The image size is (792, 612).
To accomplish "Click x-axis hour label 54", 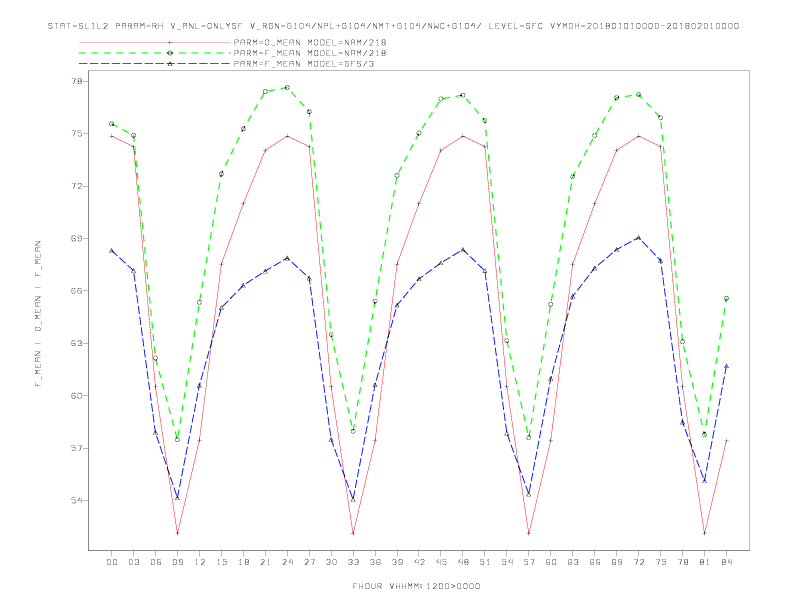I will pyautogui.click(x=507, y=562).
